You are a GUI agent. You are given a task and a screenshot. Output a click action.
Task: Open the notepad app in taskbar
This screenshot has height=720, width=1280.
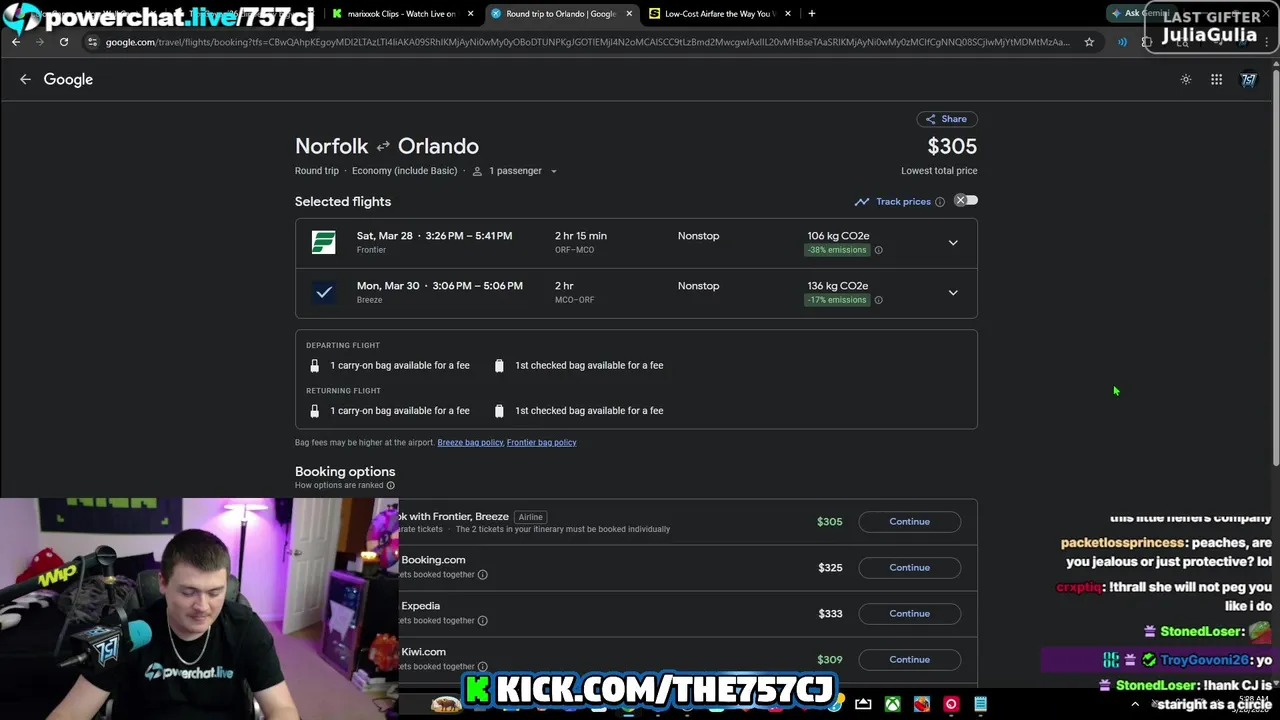[x=980, y=704]
